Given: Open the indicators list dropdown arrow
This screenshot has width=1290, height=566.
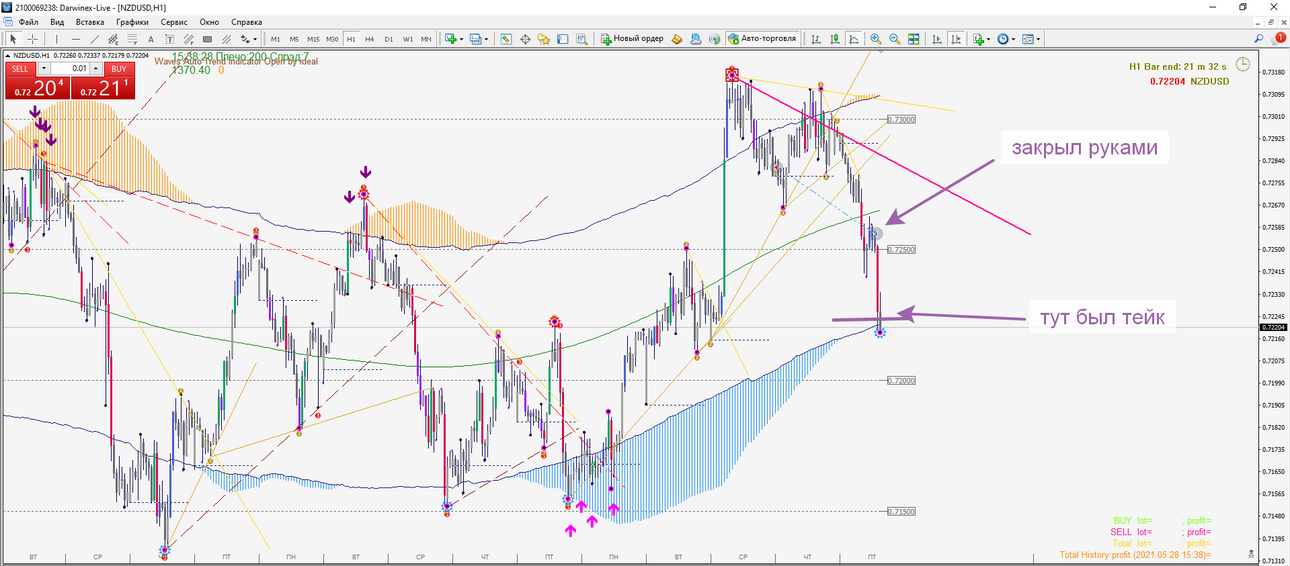Looking at the screenshot, I should point(989,39).
